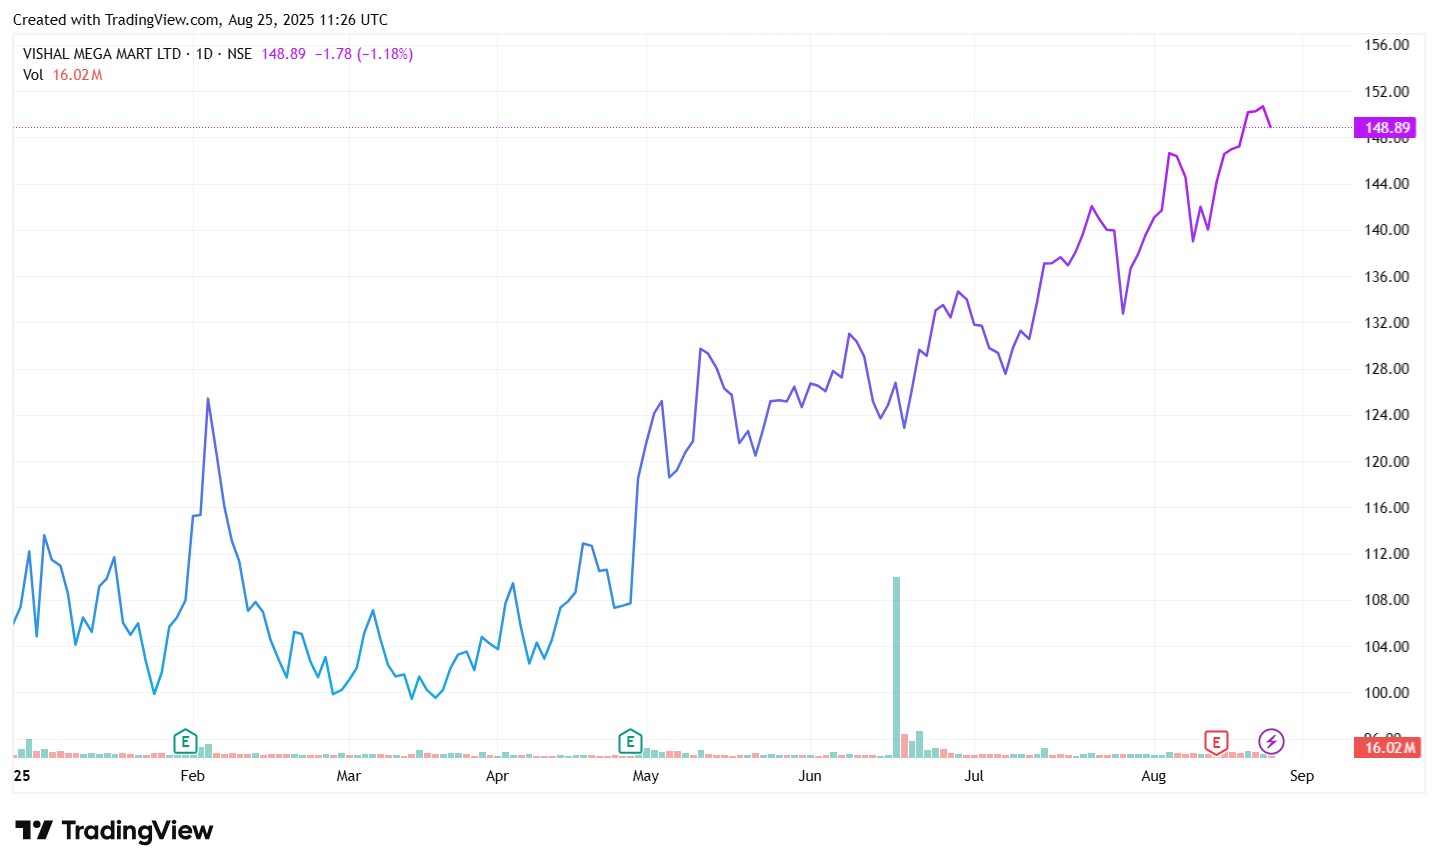1438x868 pixels.
Task: Click the VISHAL MEGA MART LTD symbol title
Action: pos(102,54)
